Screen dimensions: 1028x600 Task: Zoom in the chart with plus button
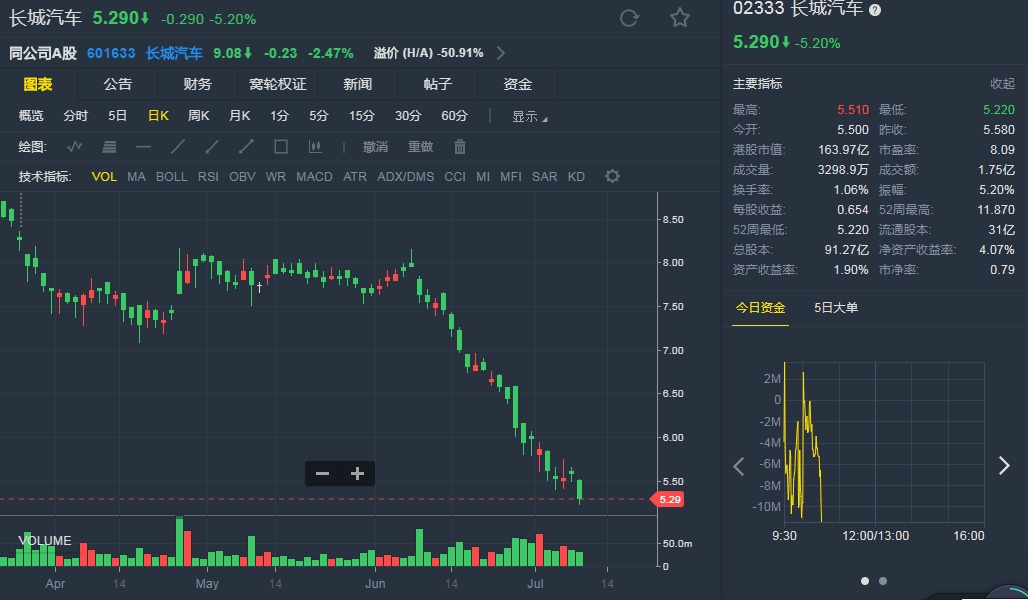(x=357, y=474)
